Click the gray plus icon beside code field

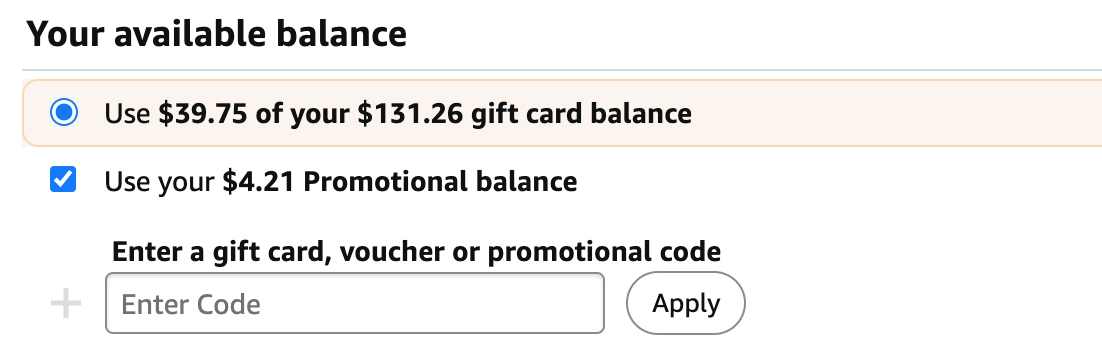click(x=66, y=304)
